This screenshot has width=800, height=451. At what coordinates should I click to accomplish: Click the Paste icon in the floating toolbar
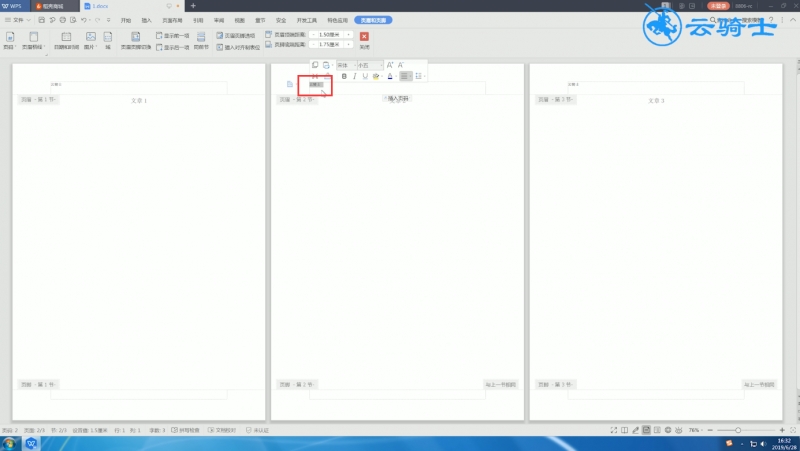click(x=326, y=65)
